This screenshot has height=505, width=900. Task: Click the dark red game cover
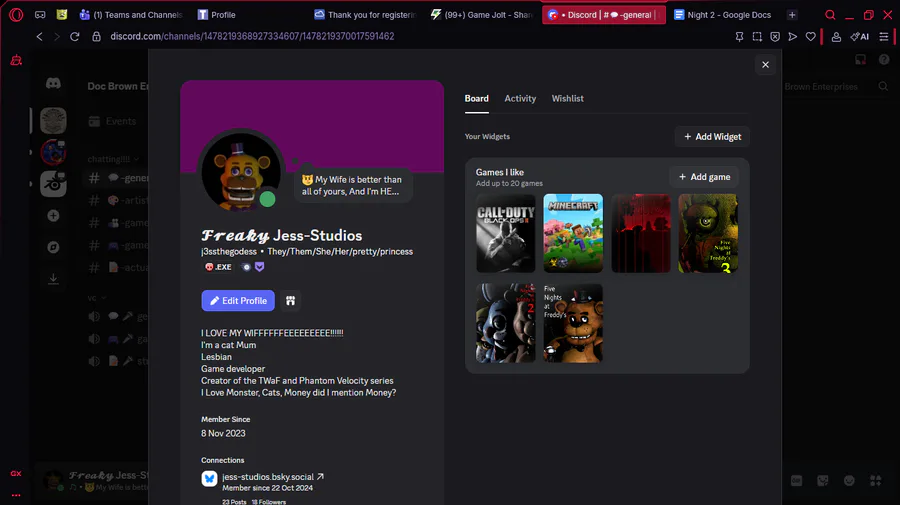[x=641, y=233]
